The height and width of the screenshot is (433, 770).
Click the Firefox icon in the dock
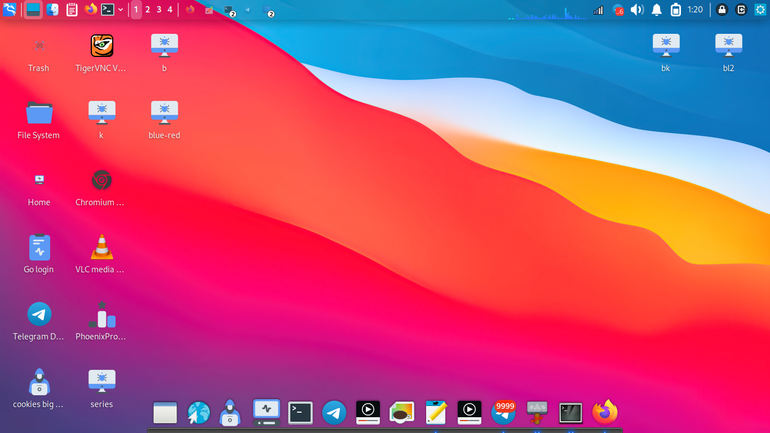click(605, 412)
